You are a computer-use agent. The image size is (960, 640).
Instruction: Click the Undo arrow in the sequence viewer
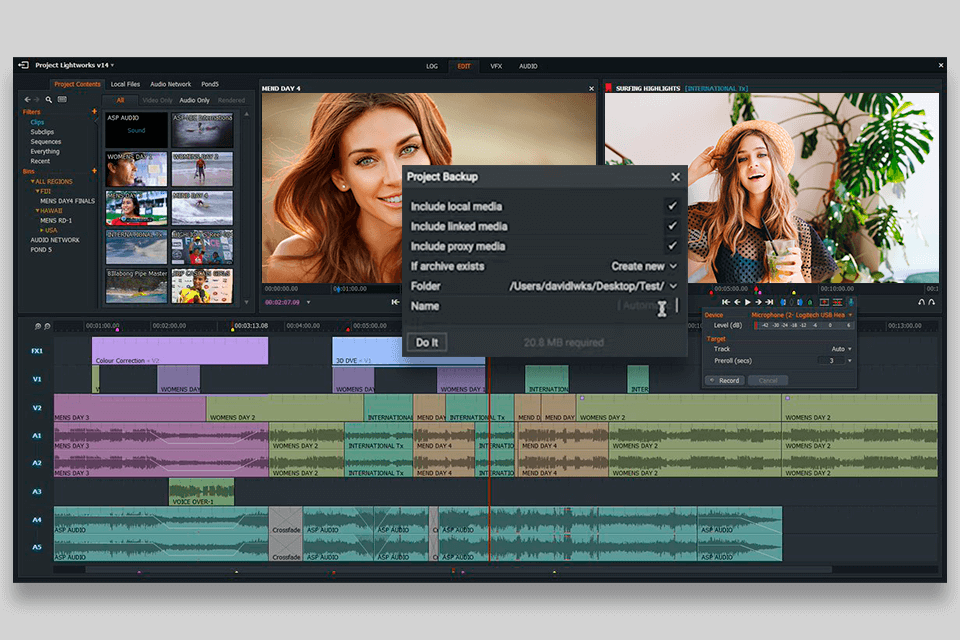point(921,302)
